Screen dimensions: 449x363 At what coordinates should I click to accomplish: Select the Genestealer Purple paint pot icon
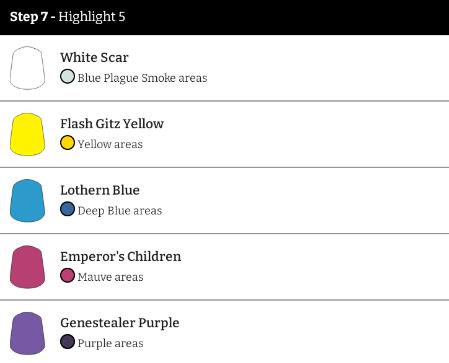pyautogui.click(x=27, y=333)
